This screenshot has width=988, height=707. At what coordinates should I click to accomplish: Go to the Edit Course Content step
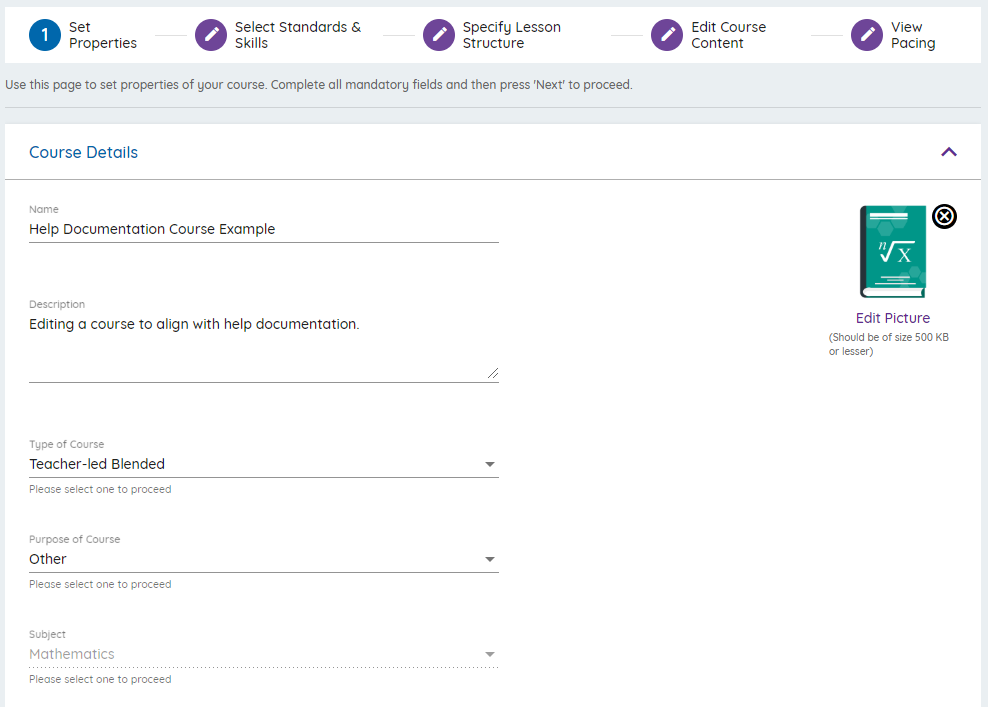click(x=709, y=35)
